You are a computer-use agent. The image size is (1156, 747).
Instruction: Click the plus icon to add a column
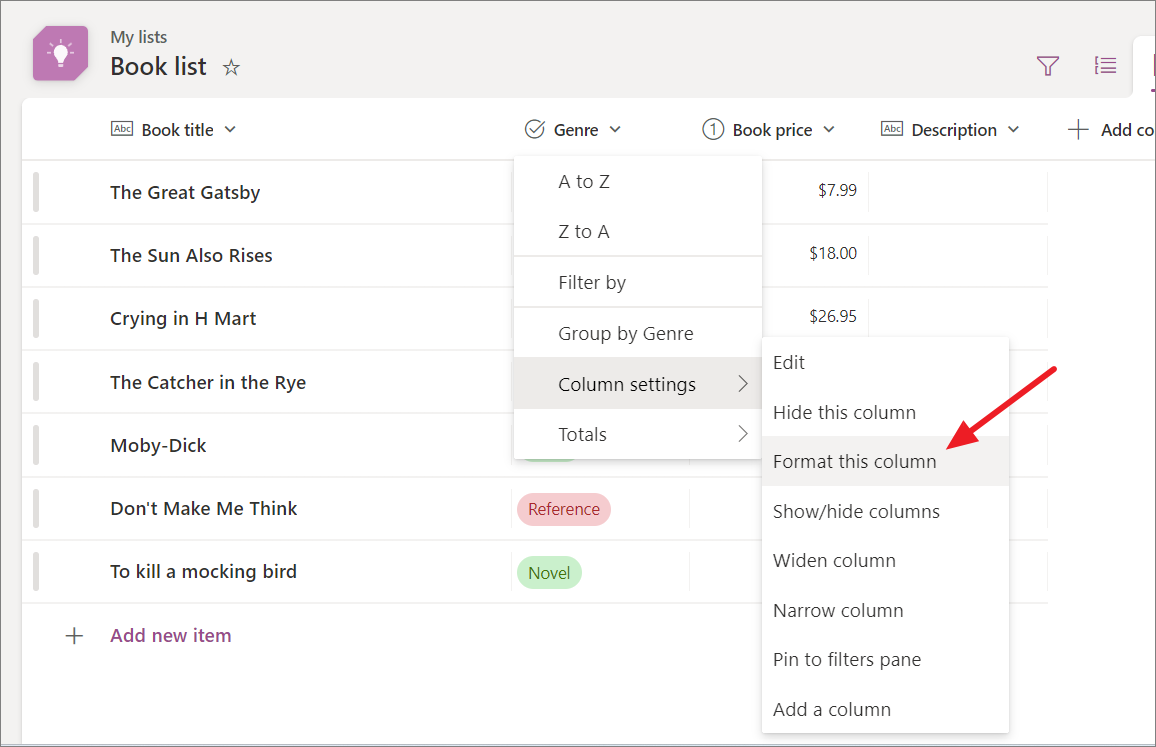[1078, 129]
